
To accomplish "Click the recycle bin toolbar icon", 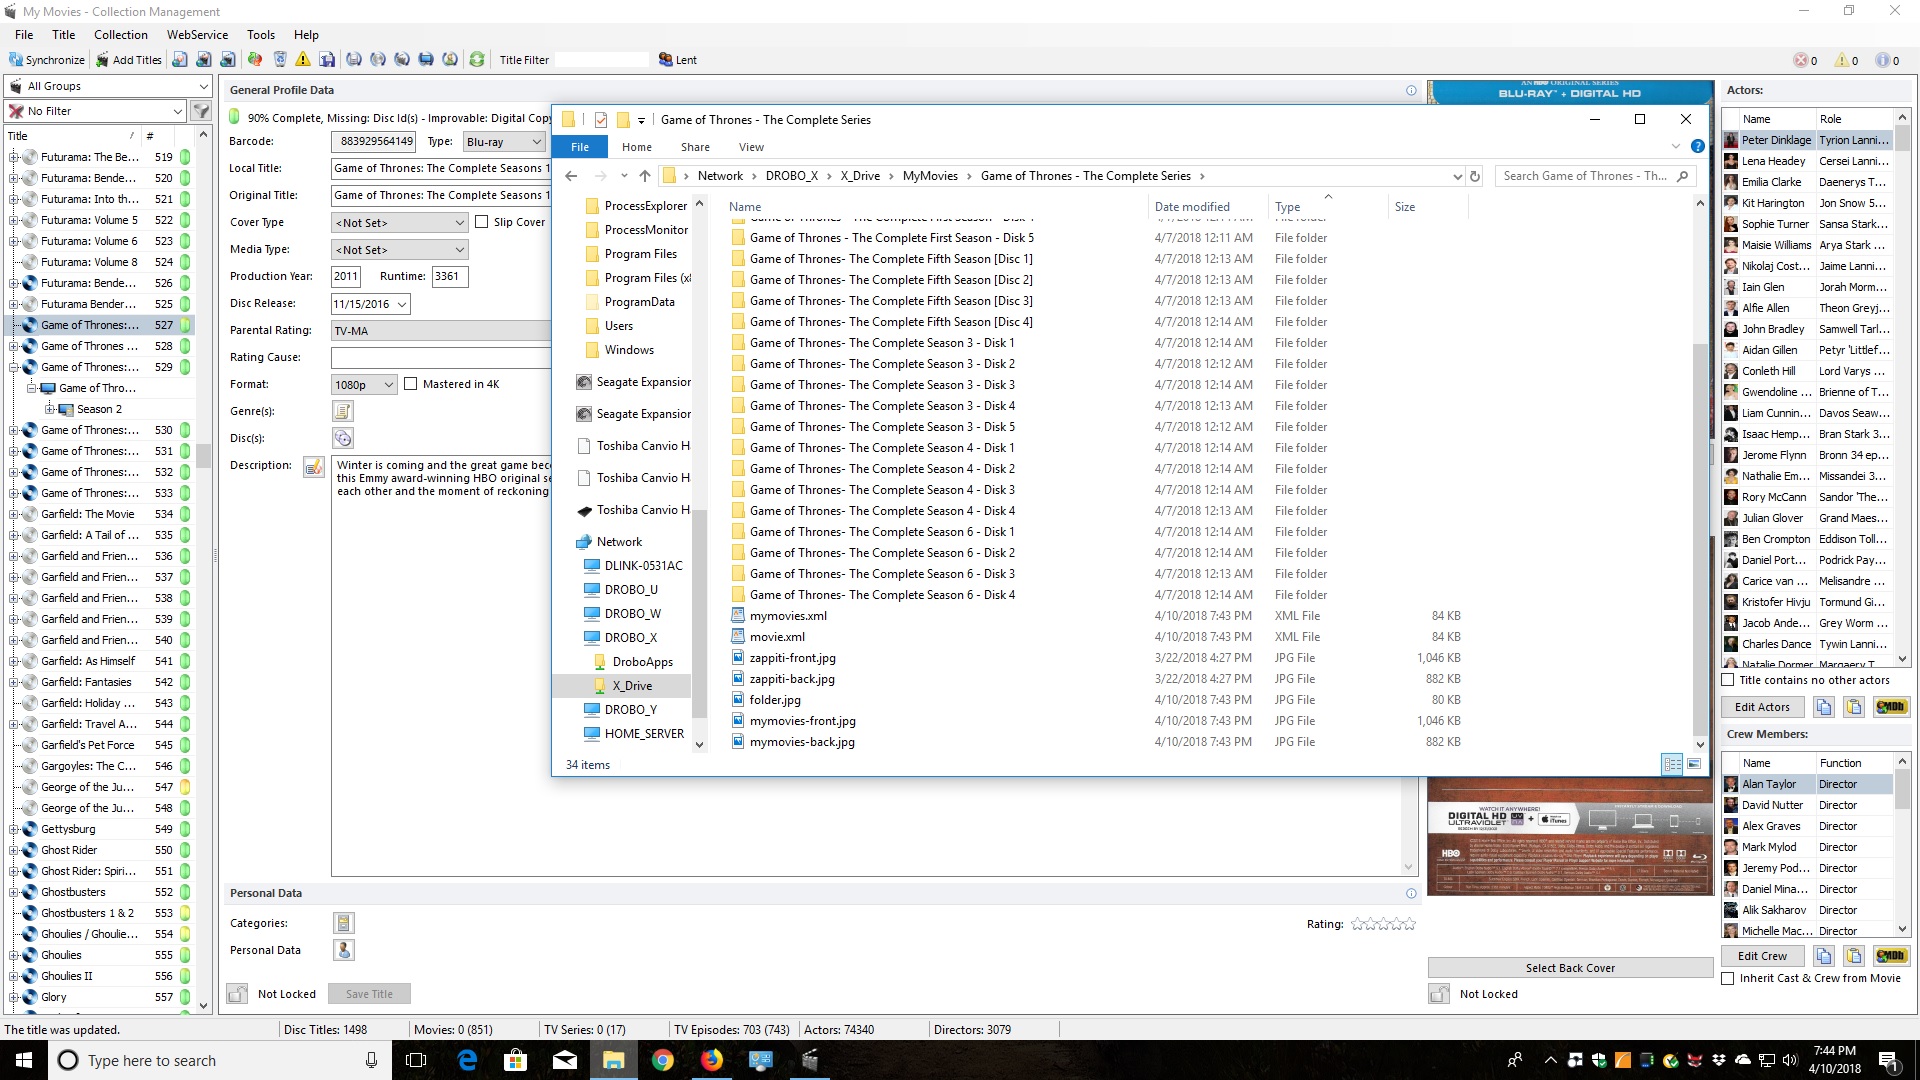I will point(279,60).
